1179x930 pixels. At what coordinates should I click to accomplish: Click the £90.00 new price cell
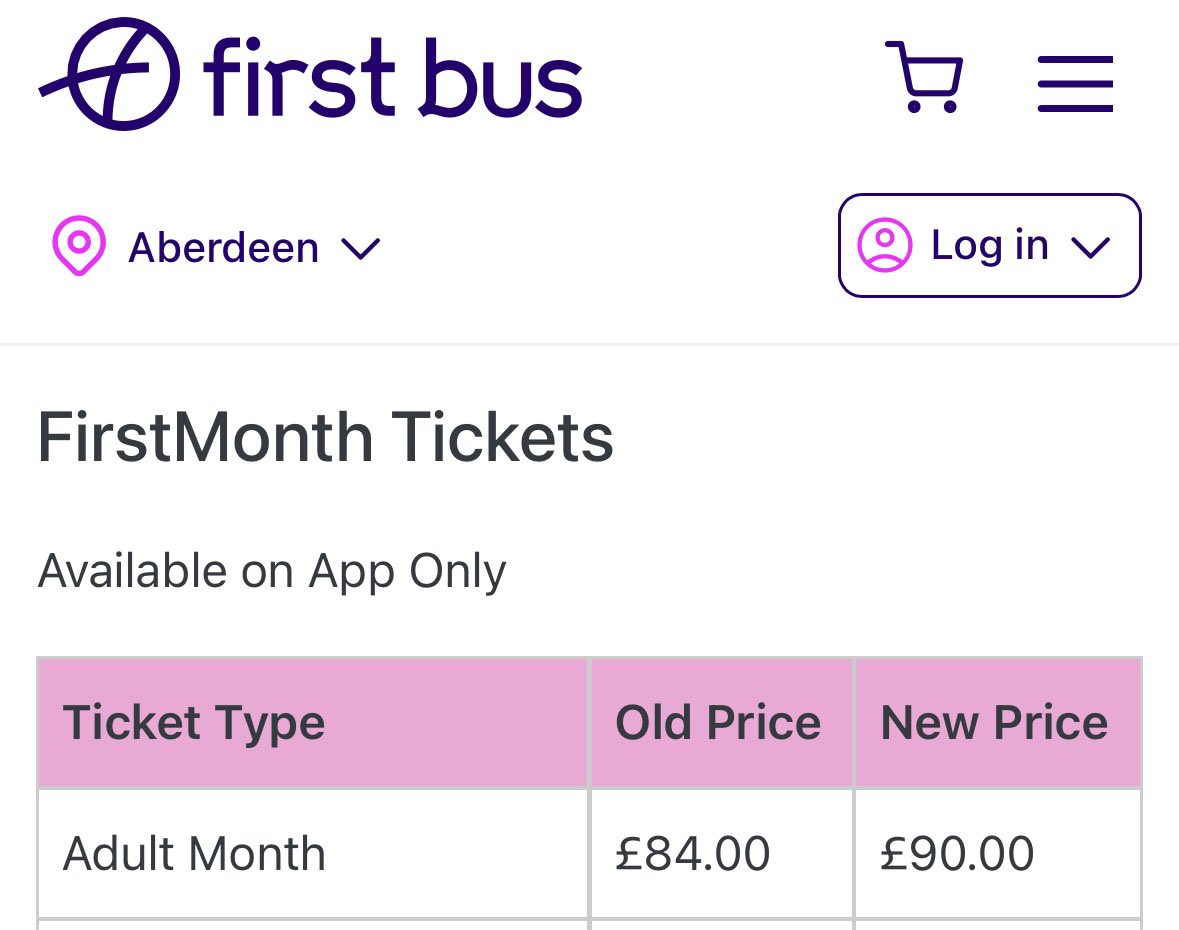(957, 854)
